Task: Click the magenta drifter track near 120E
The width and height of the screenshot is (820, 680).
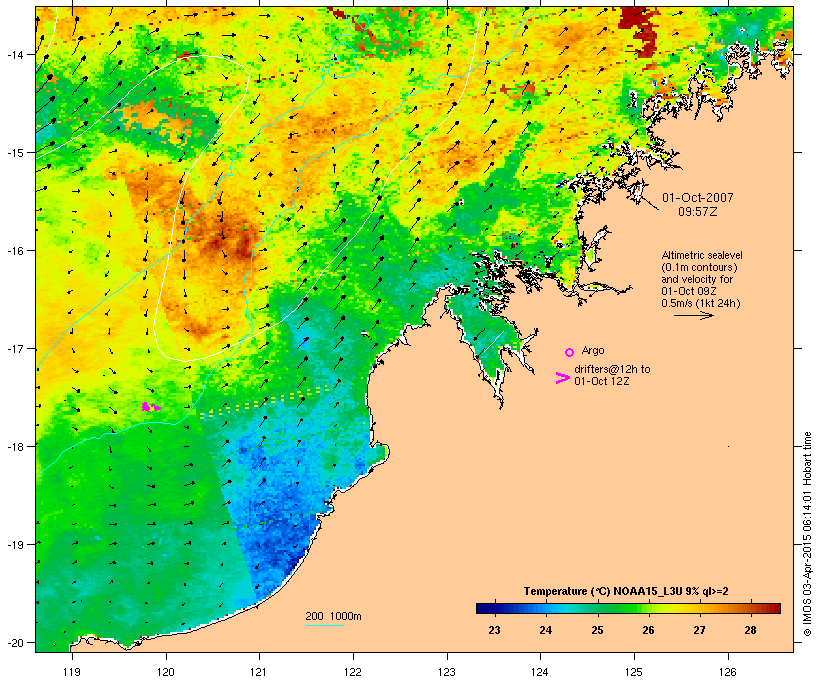Action: pos(151,406)
